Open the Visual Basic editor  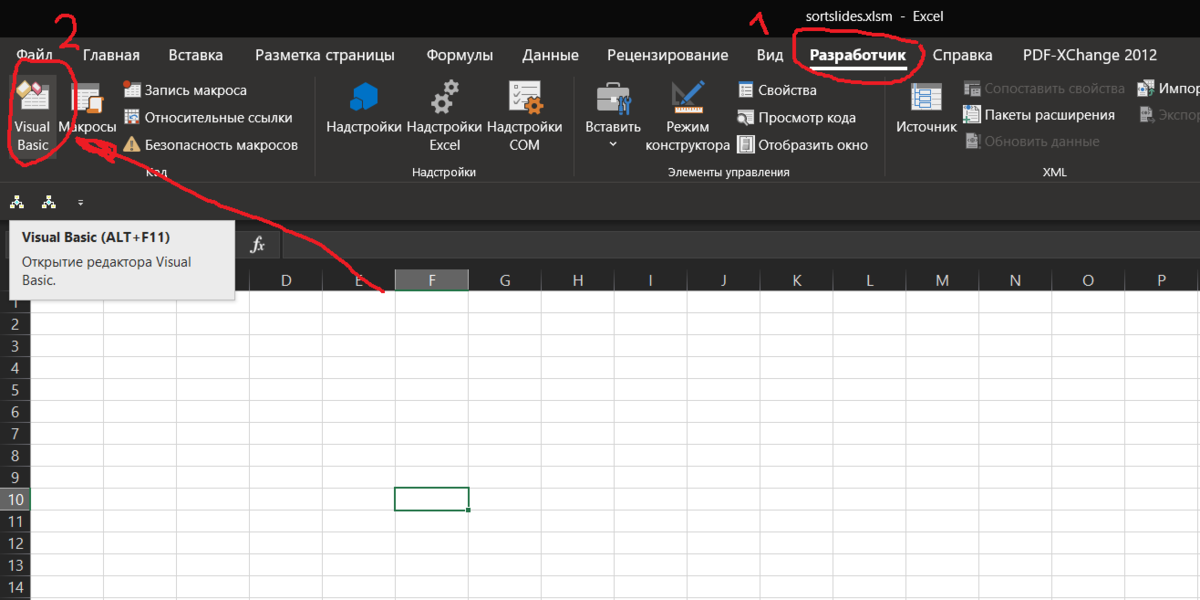[32, 116]
